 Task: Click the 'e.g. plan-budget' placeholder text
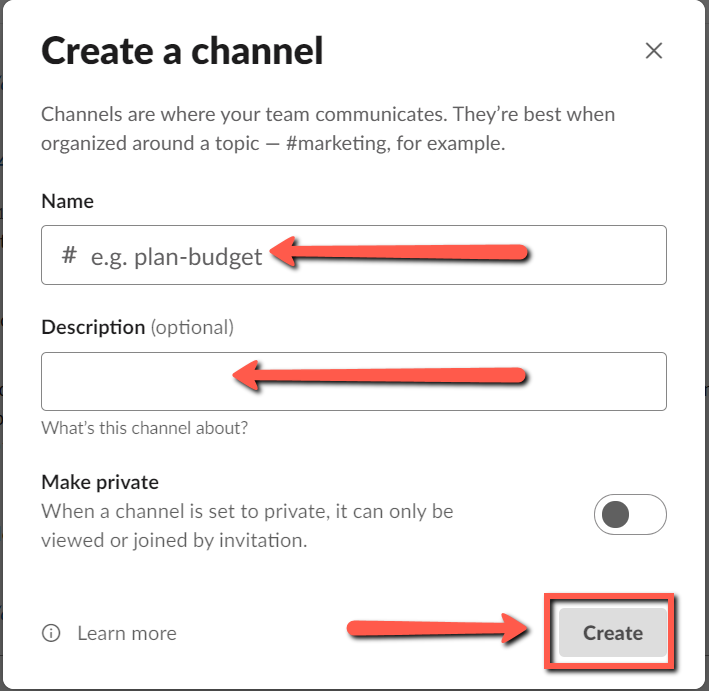point(177,257)
